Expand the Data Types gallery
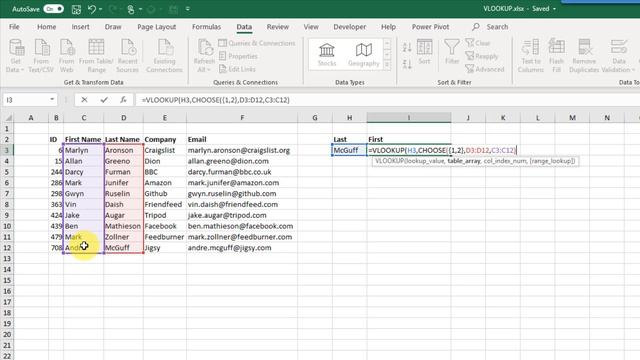 (x=387, y=65)
